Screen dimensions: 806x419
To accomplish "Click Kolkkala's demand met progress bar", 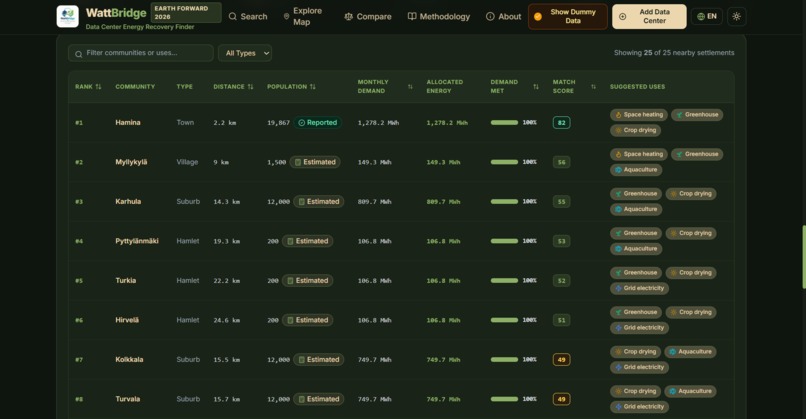I will [504, 359].
